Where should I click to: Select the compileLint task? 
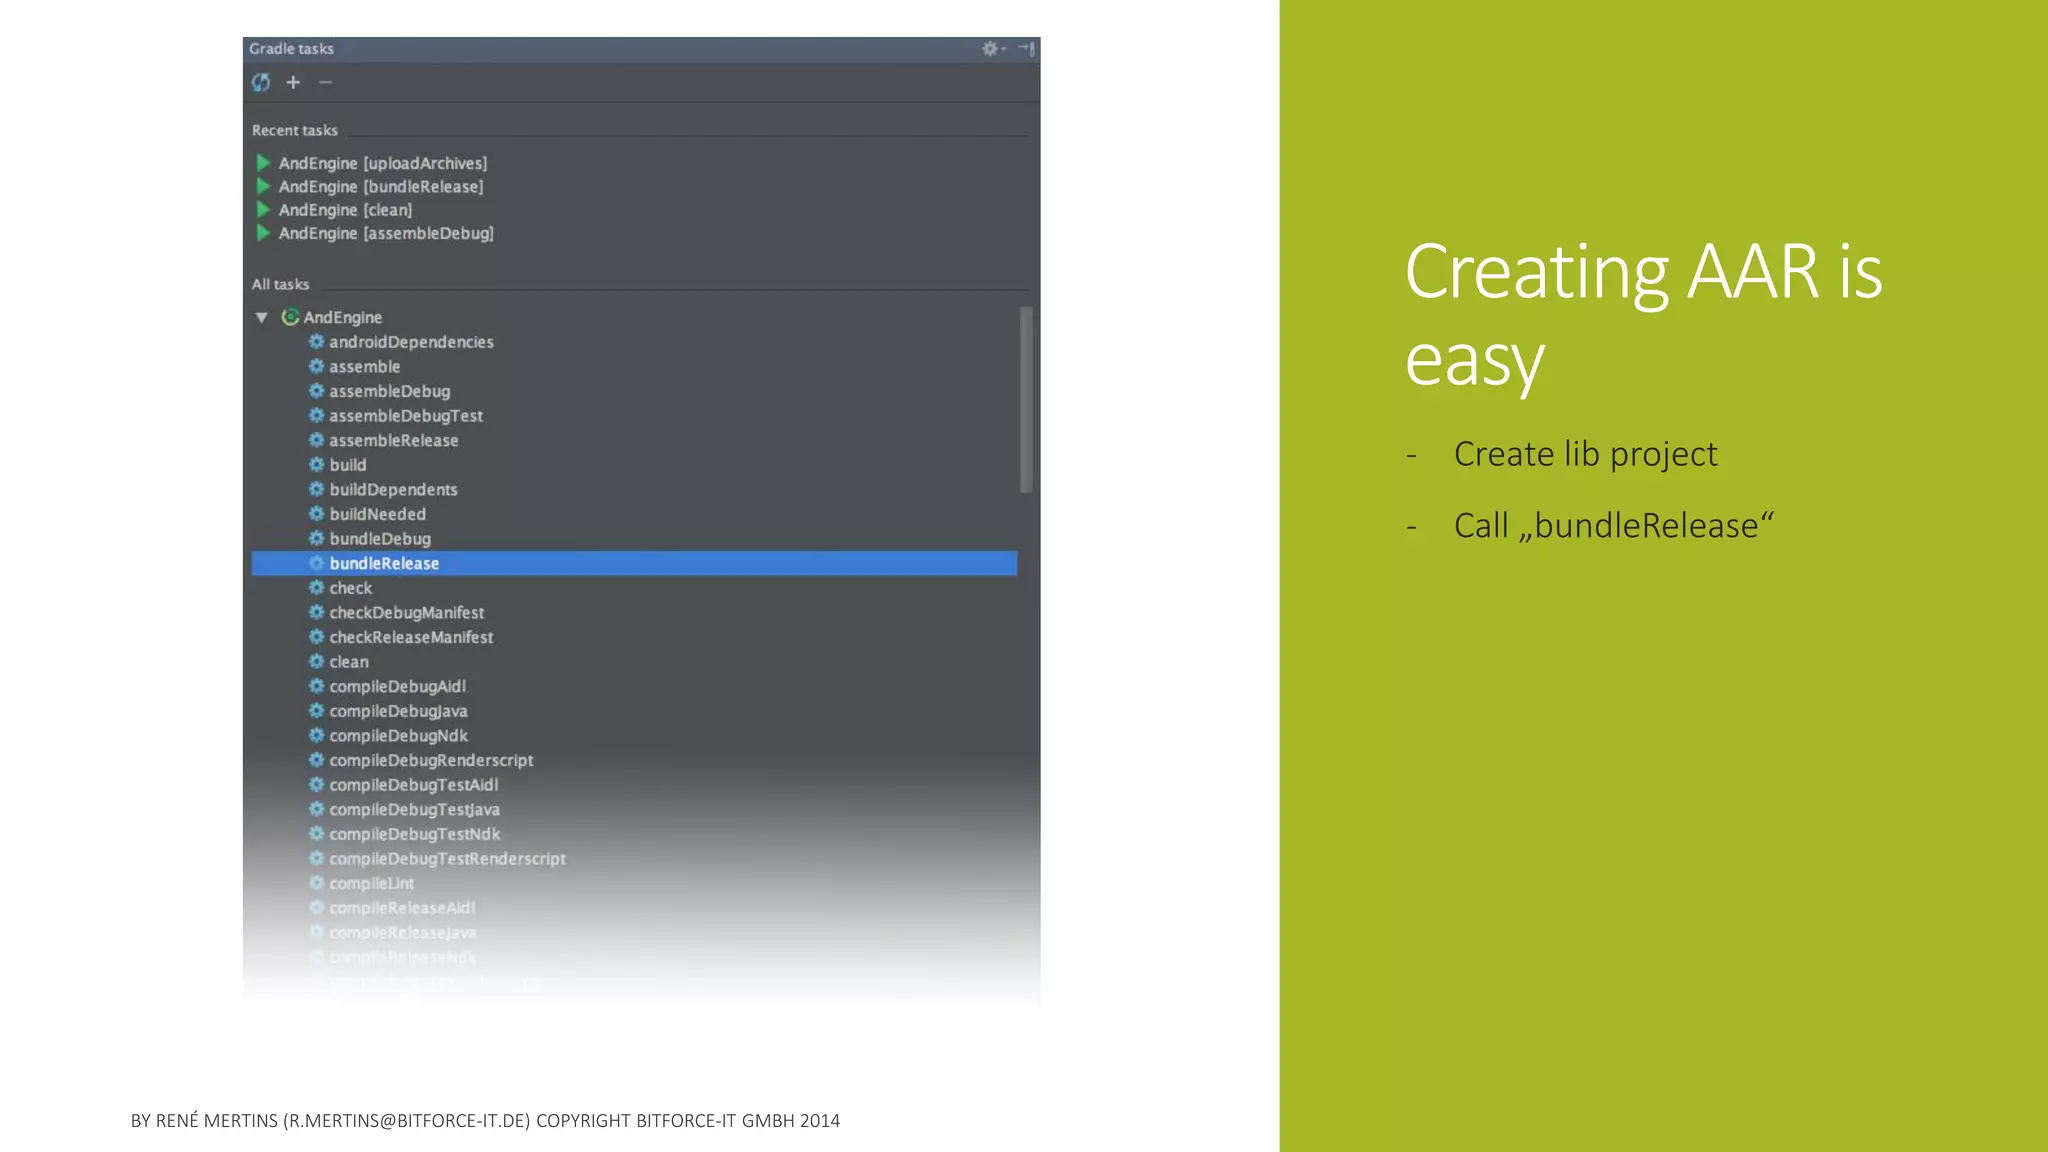click(361, 883)
